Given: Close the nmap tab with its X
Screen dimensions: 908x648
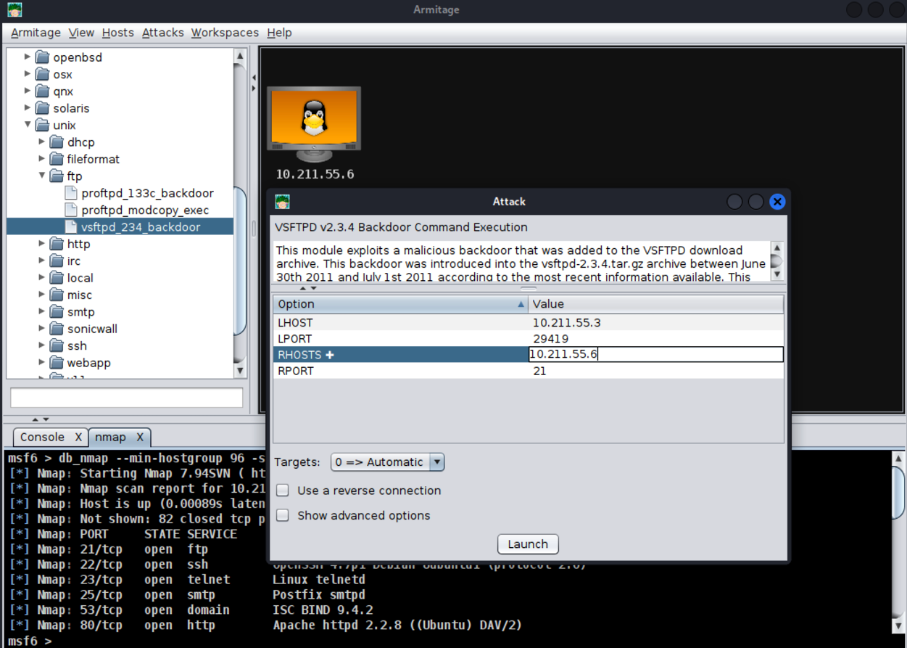Looking at the screenshot, I should tap(140, 437).
